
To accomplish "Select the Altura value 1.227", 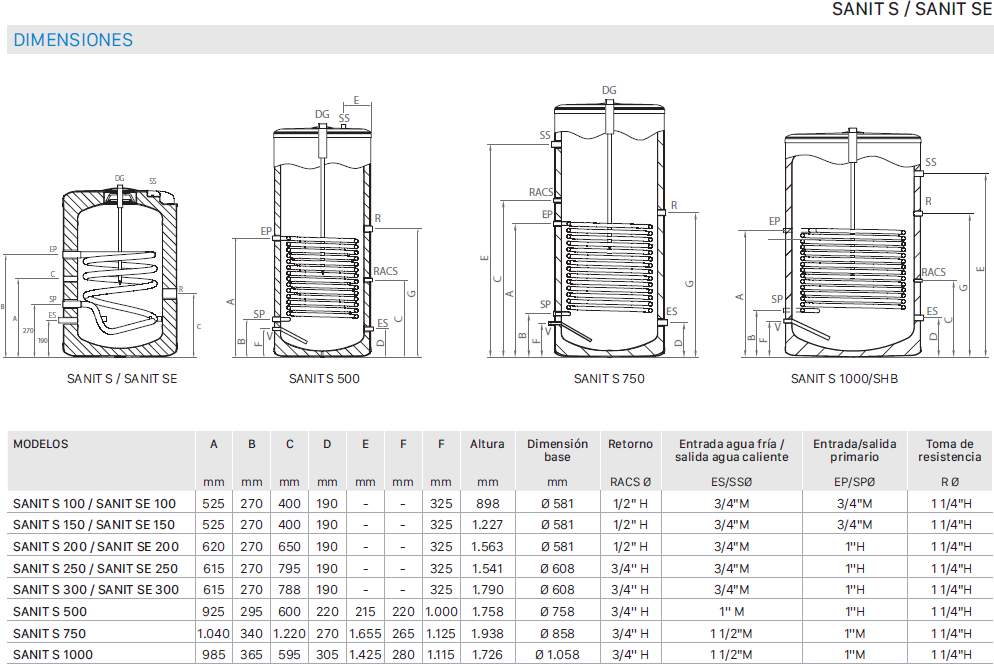I will coord(487,525).
